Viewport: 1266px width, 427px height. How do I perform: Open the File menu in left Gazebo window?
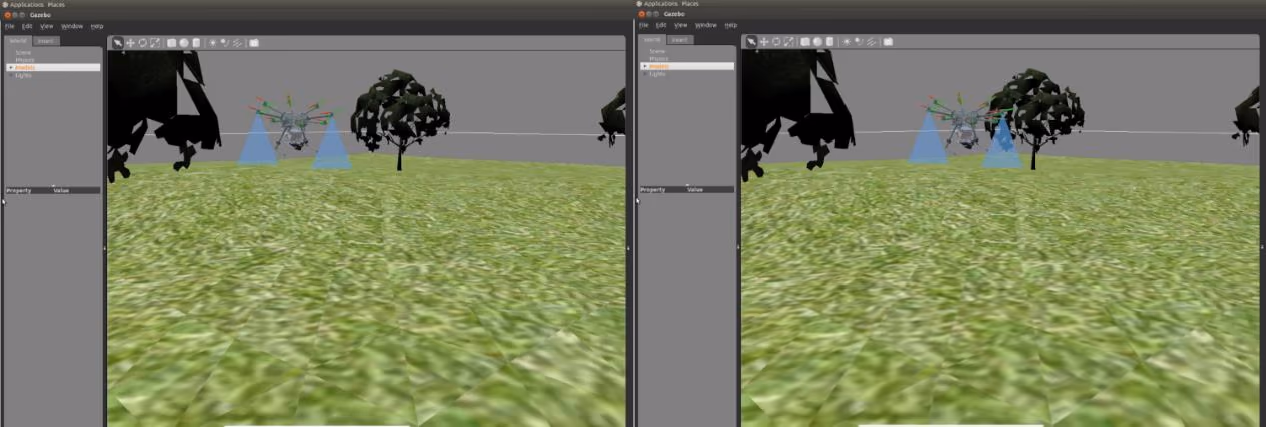click(x=10, y=25)
